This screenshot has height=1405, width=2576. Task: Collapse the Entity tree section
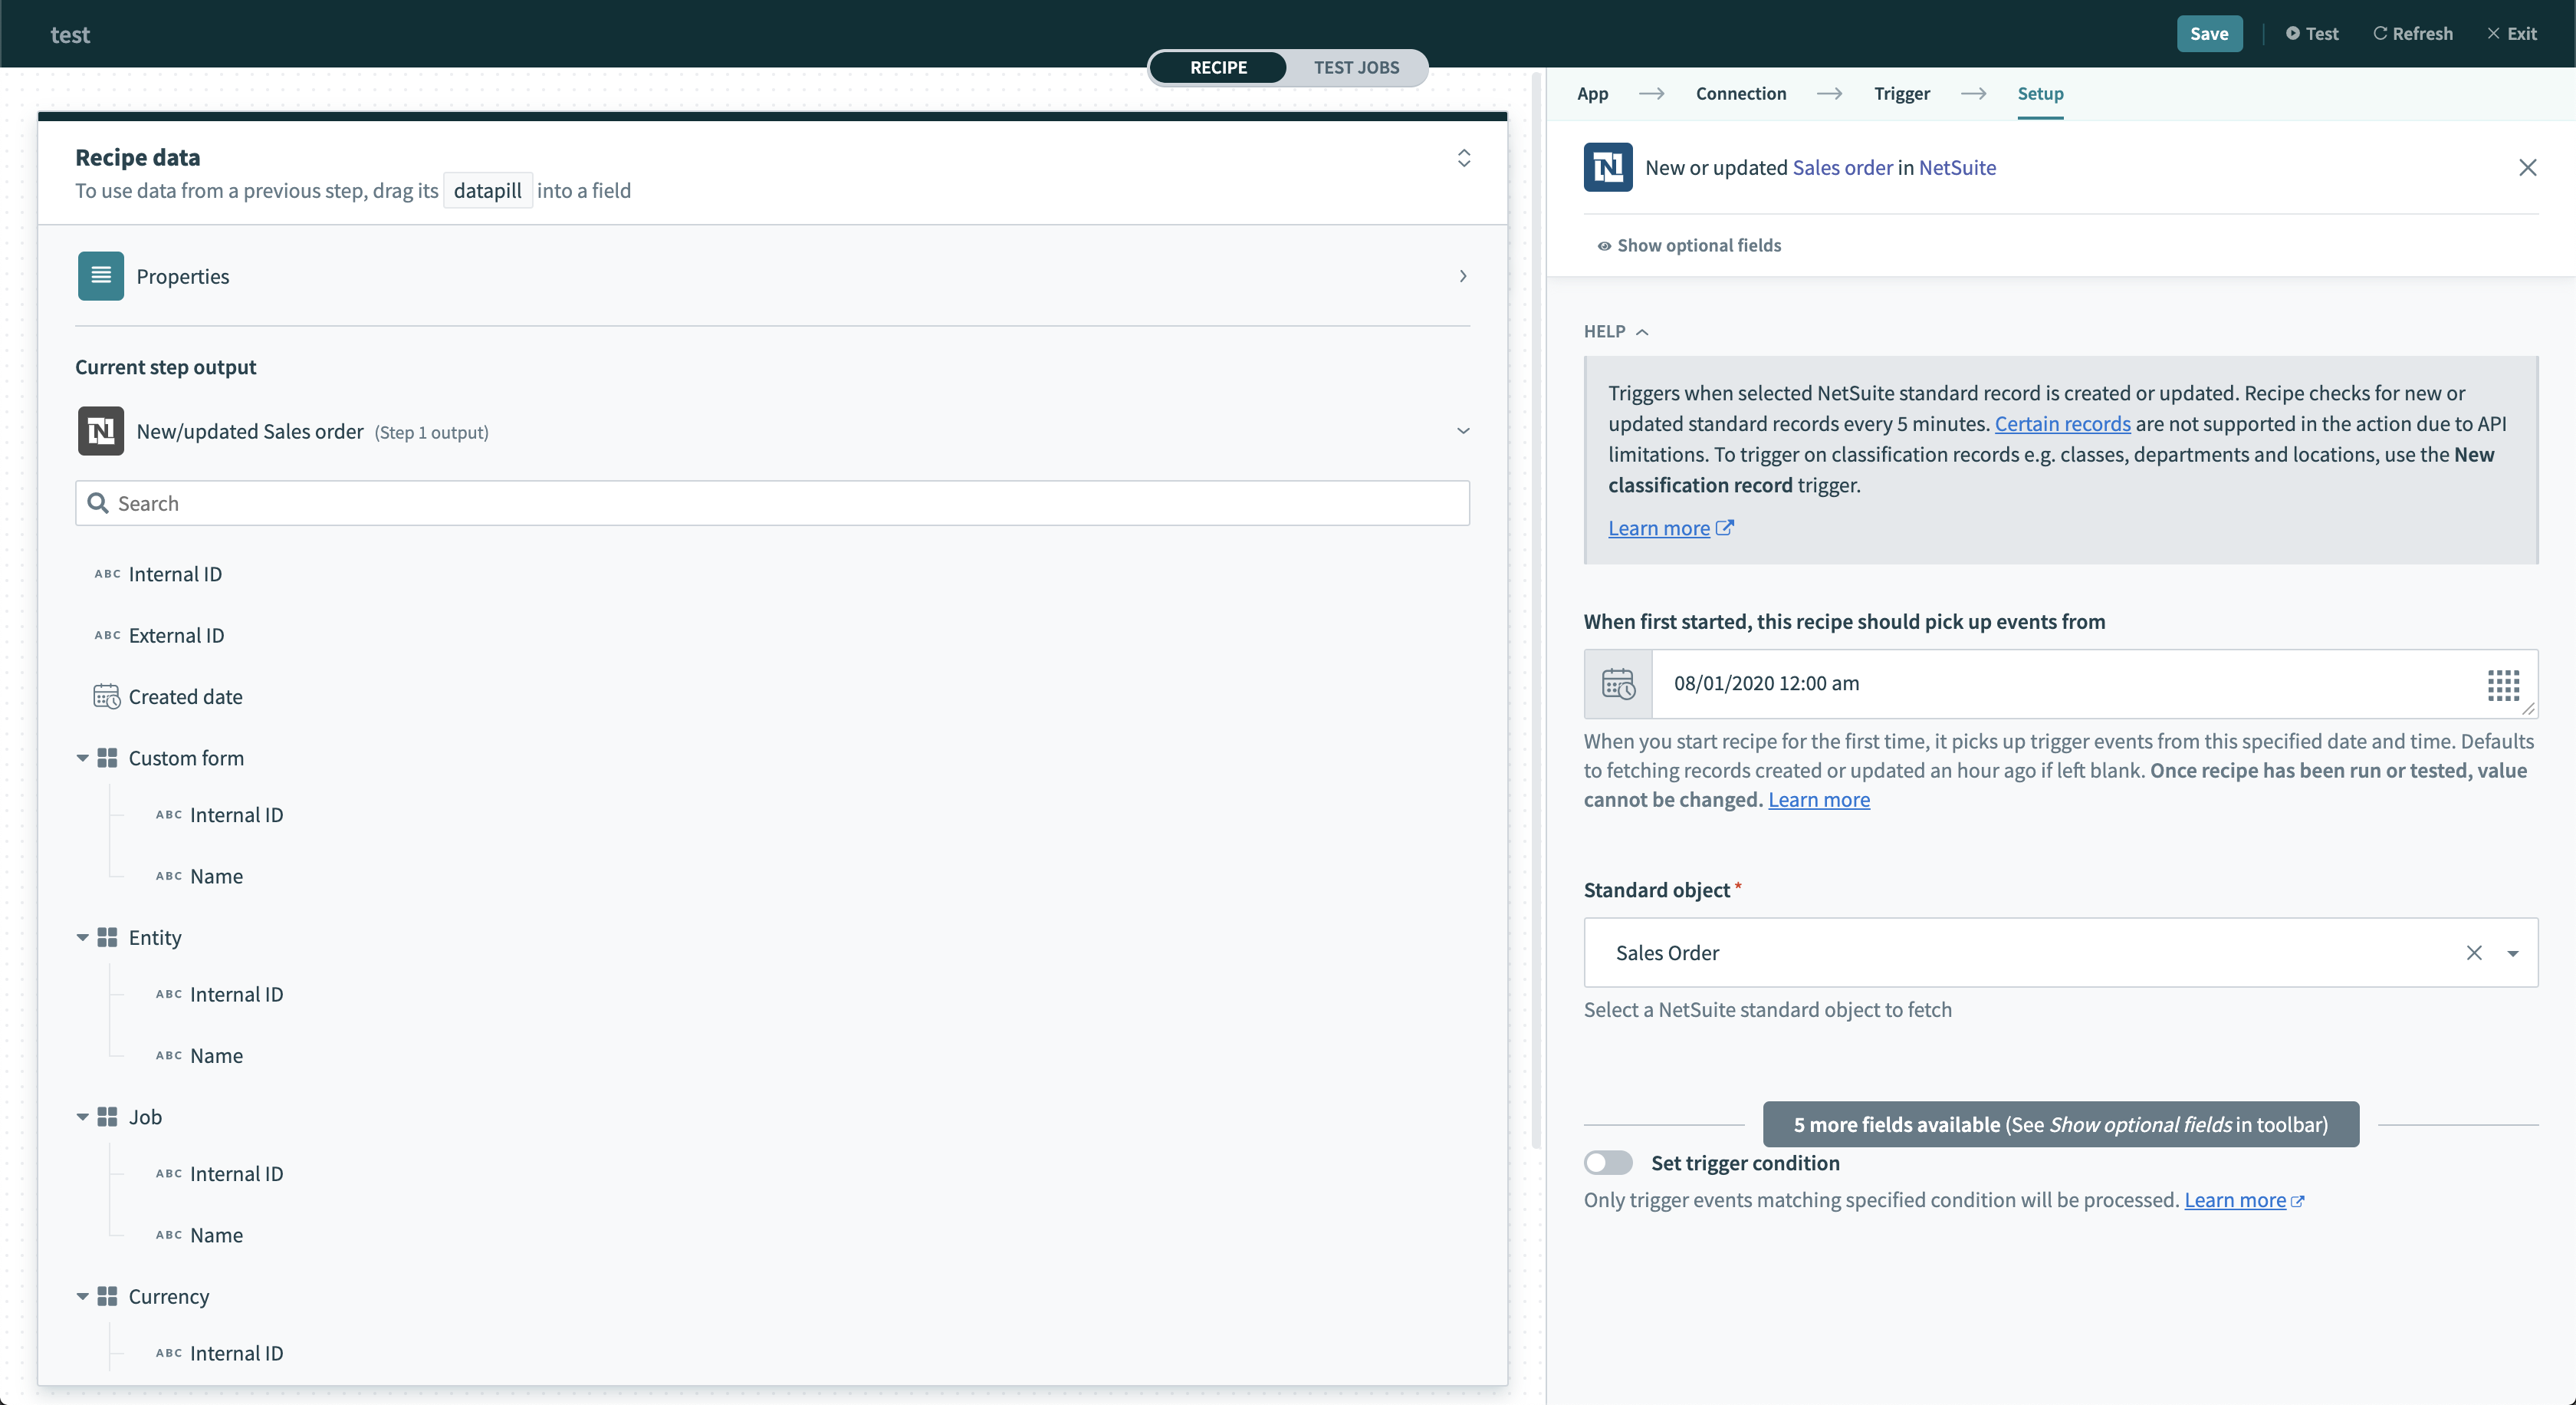tap(82, 938)
